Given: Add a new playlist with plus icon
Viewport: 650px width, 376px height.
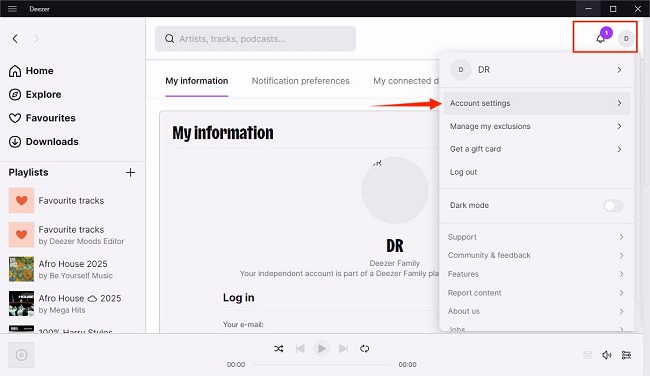Looking at the screenshot, I should coord(131,172).
